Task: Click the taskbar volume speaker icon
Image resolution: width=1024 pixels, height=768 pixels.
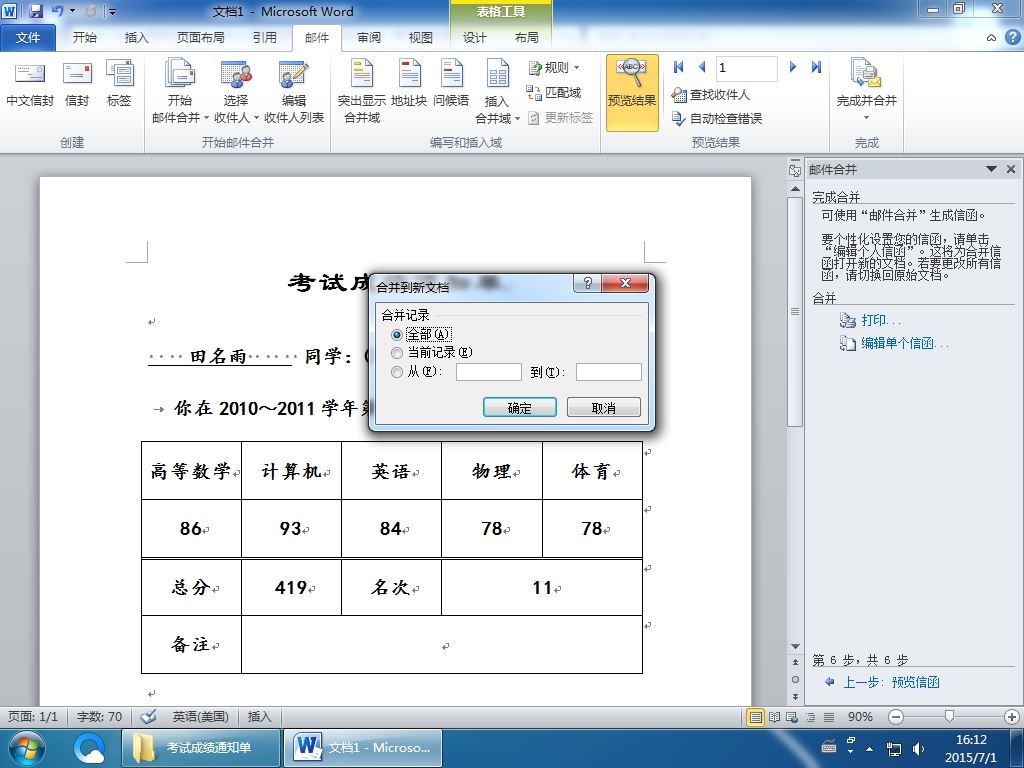Action: click(918, 748)
